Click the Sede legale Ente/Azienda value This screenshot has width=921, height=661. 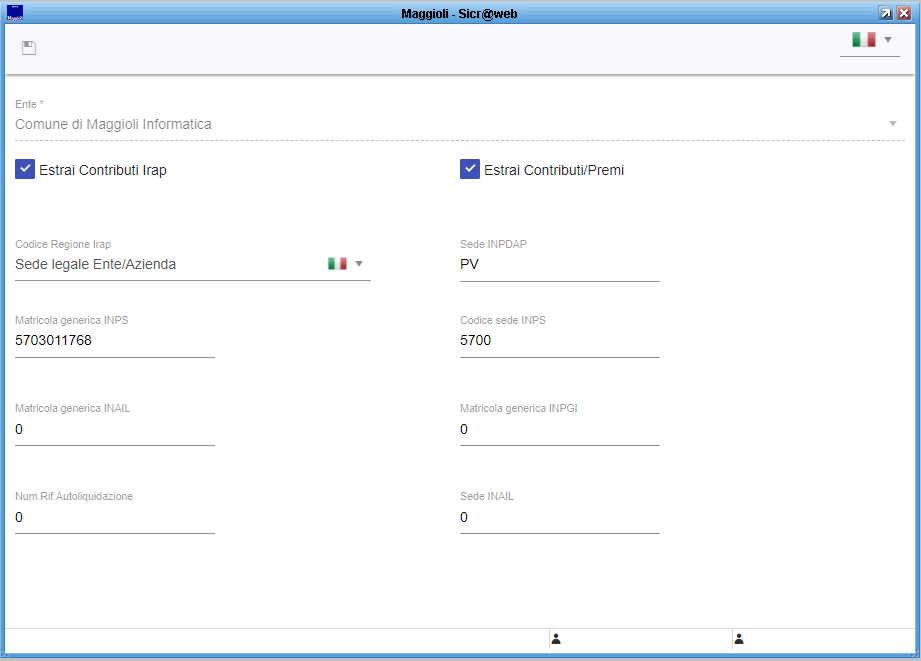[96, 264]
